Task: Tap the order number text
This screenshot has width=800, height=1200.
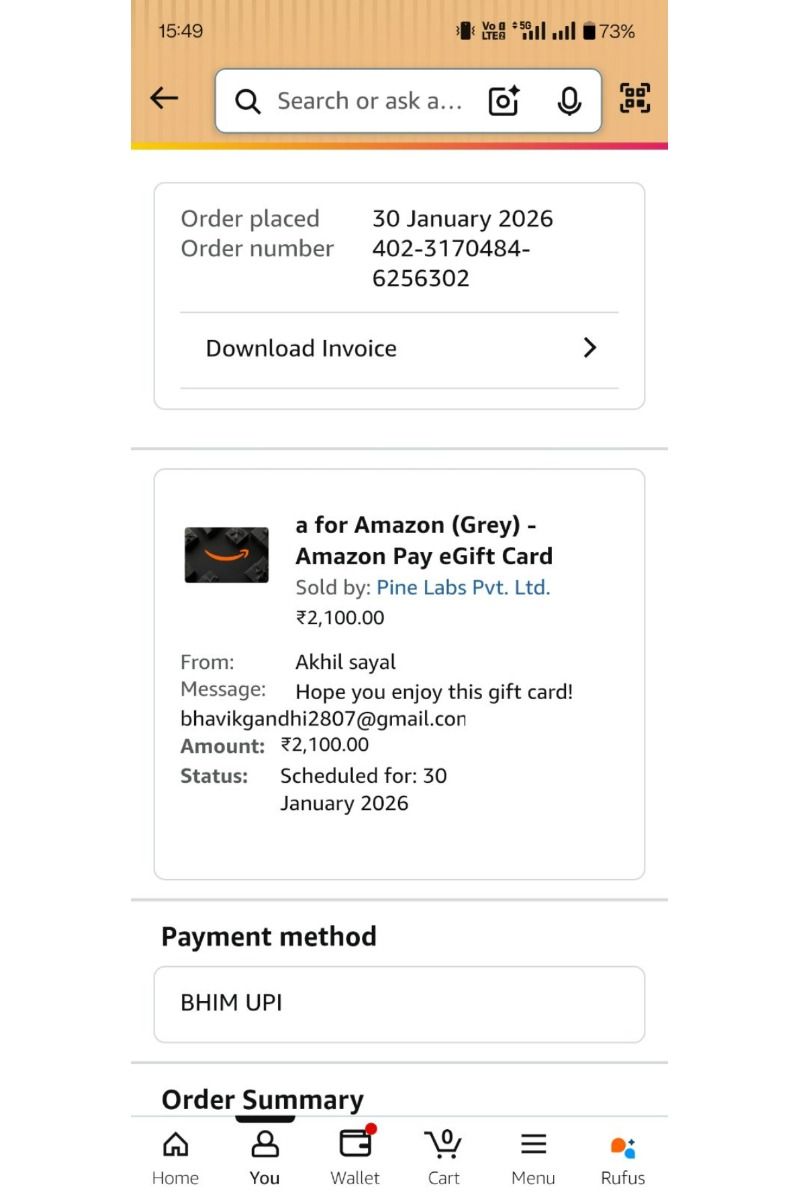Action: pyautogui.click(x=450, y=263)
